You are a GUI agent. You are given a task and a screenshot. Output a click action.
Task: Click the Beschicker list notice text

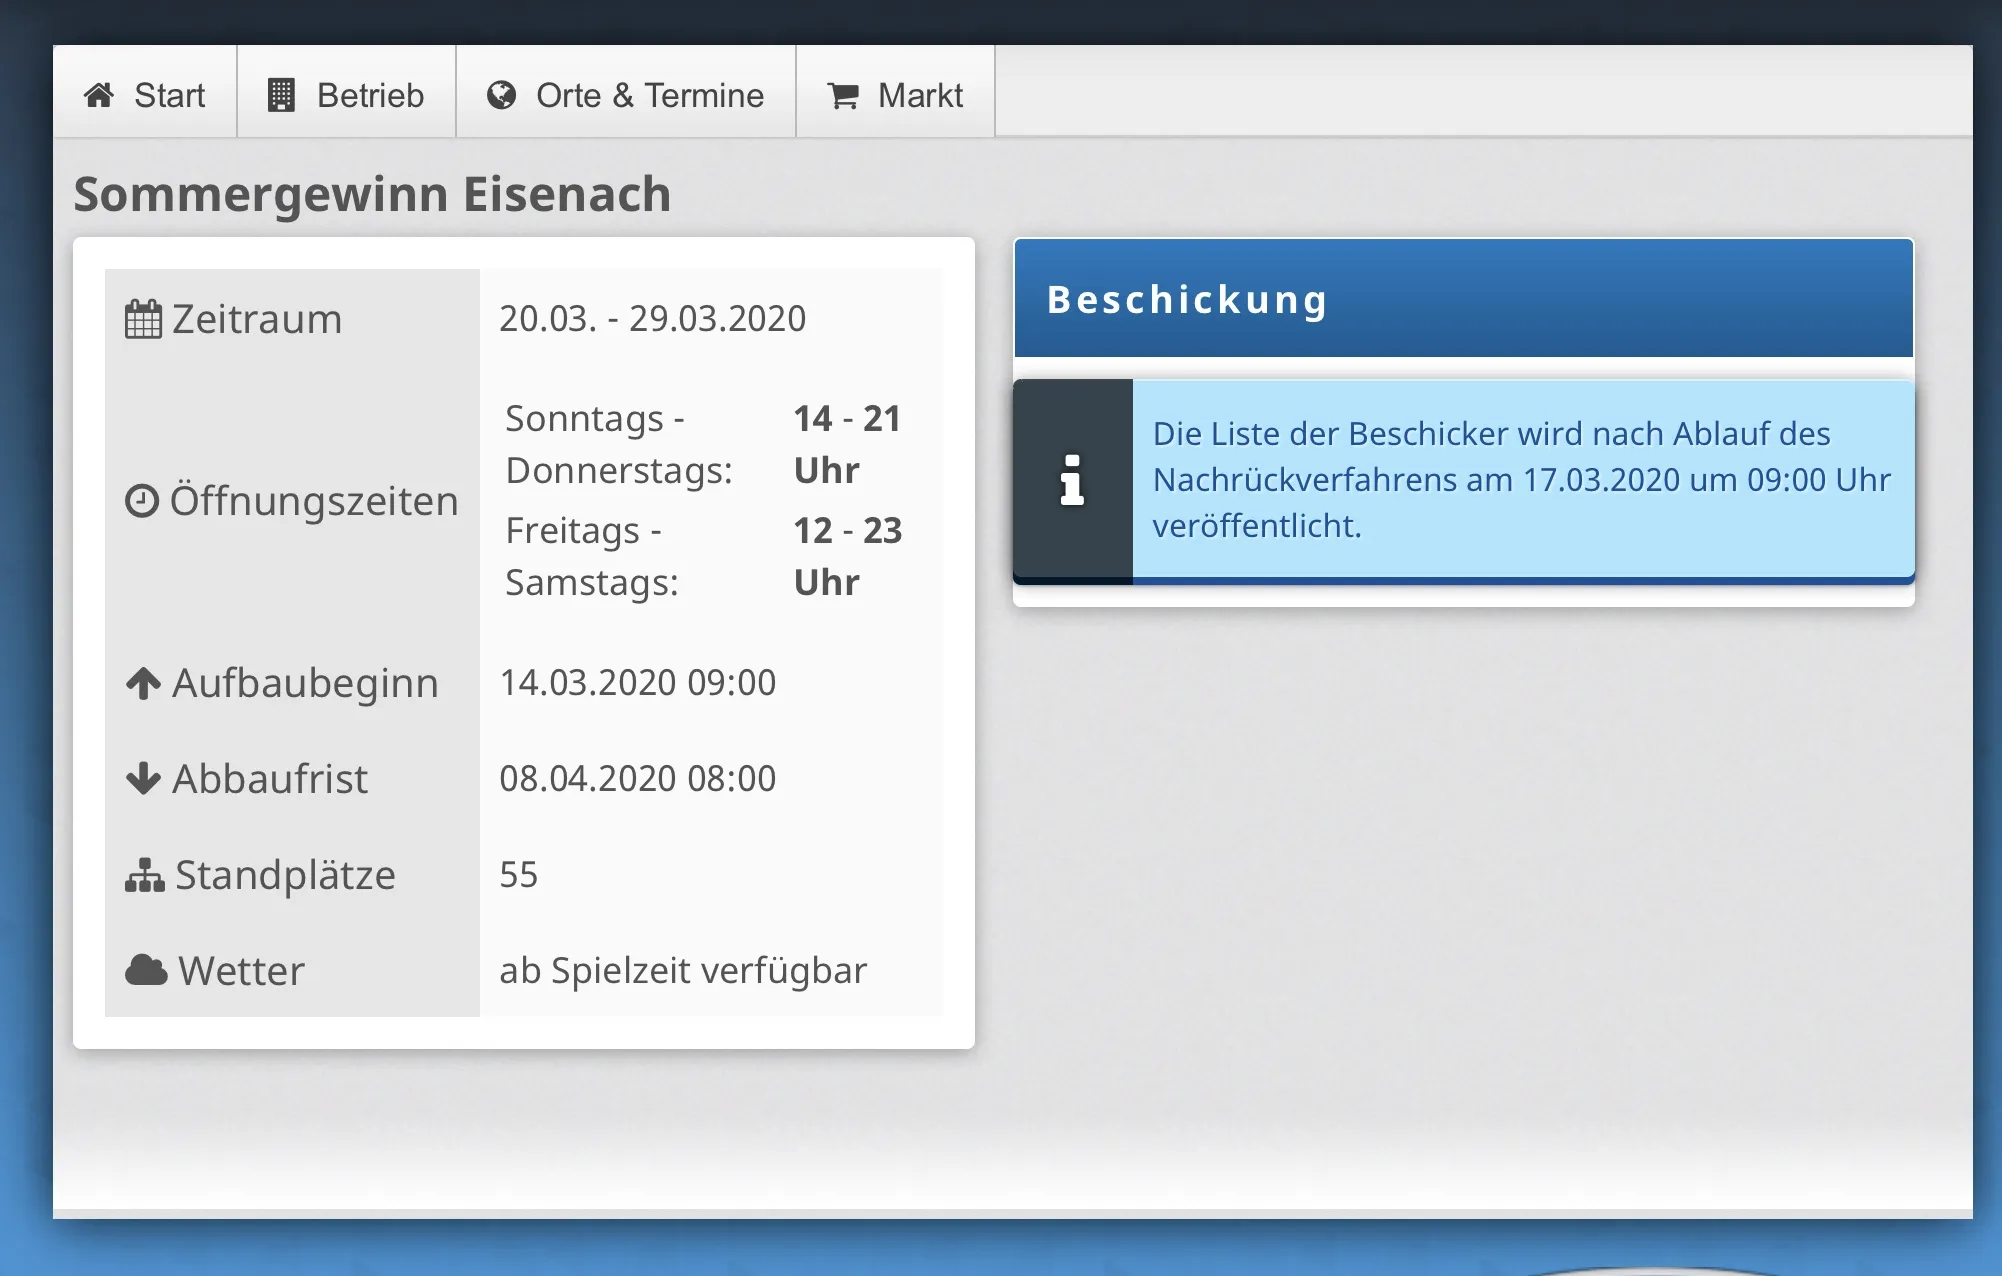(x=1520, y=479)
